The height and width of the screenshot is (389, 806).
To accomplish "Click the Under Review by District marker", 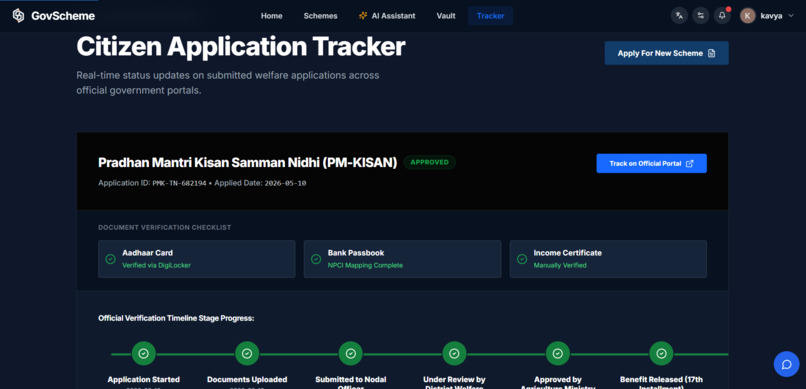I will [454, 354].
